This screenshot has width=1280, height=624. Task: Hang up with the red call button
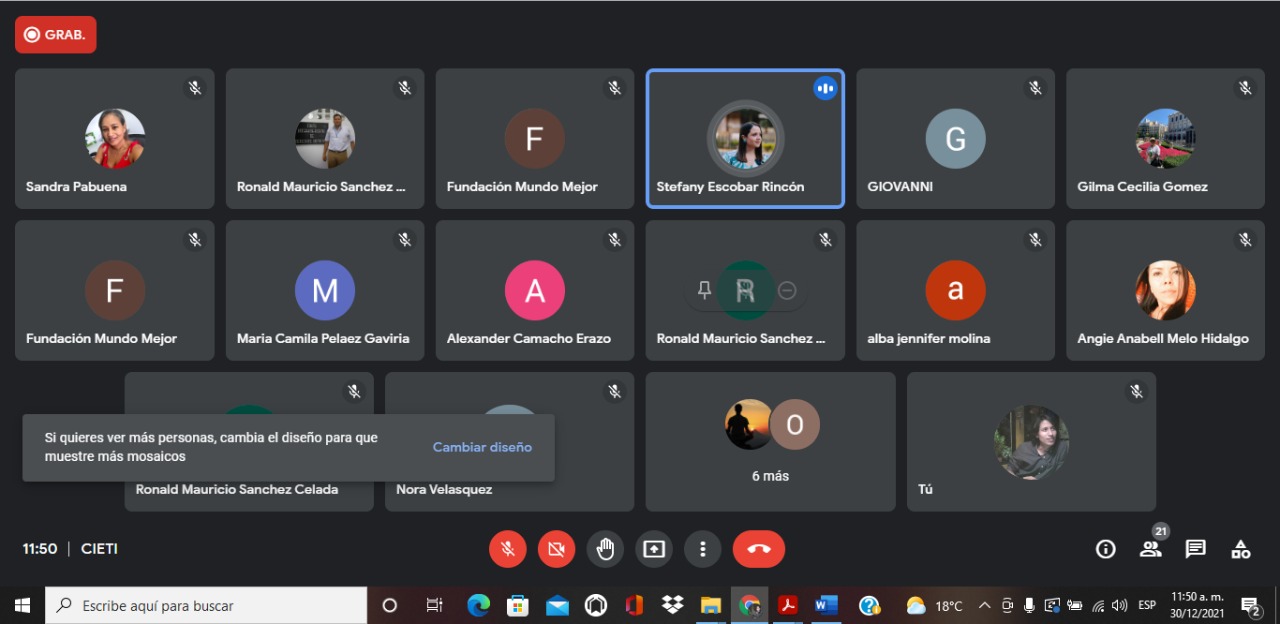pyautogui.click(x=758, y=549)
